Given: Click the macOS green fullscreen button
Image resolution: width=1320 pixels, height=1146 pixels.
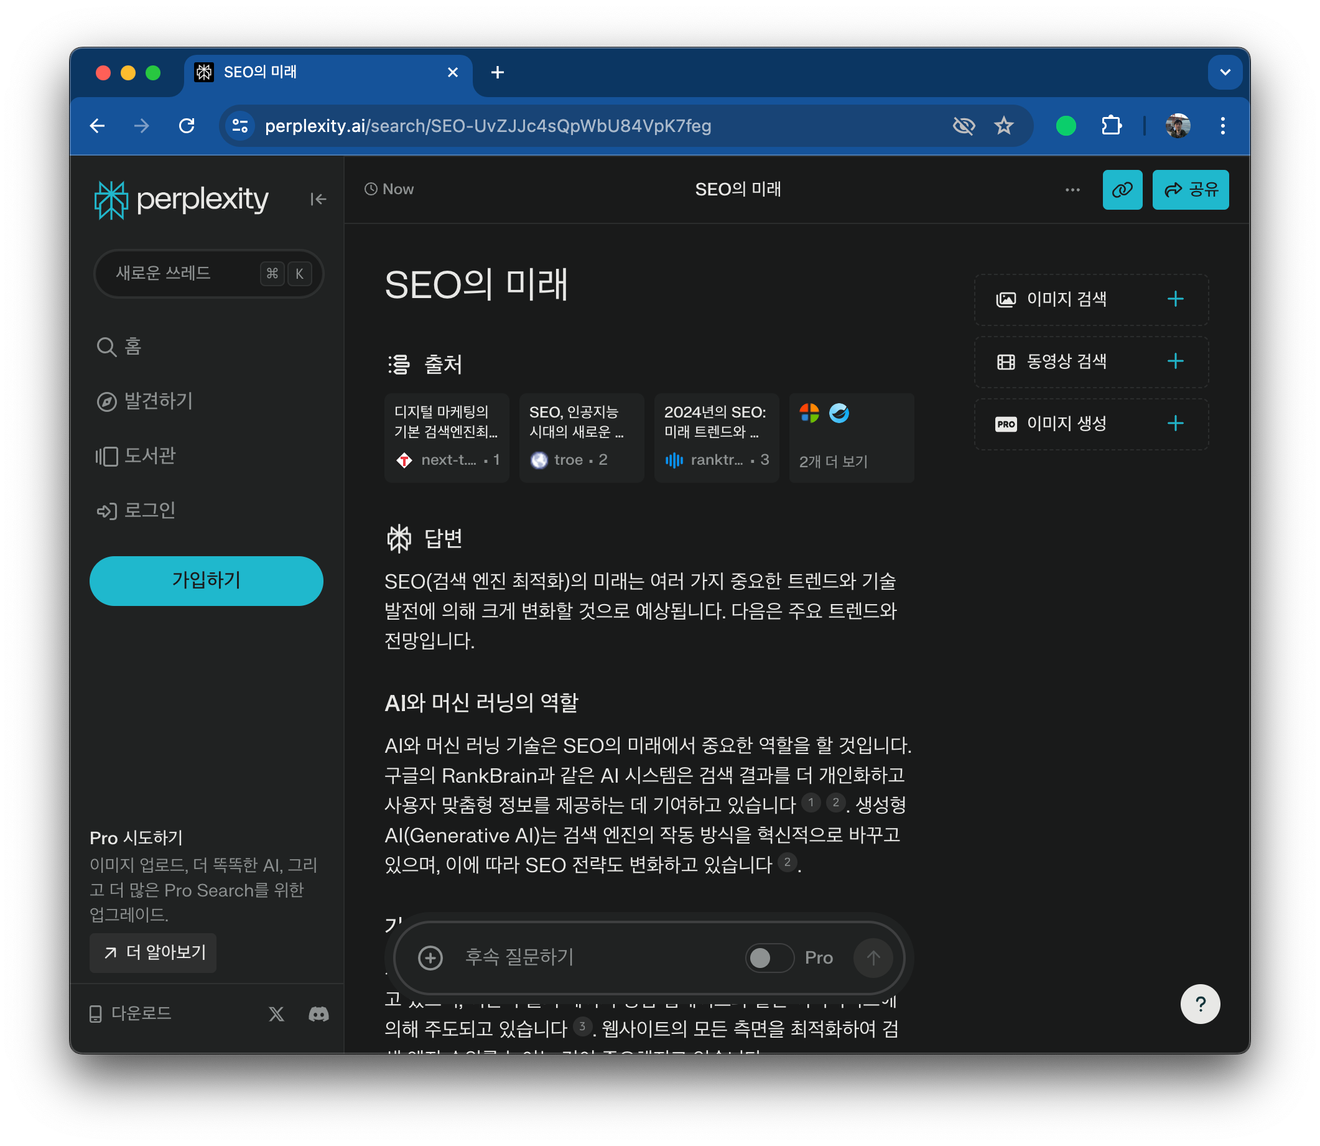Looking at the screenshot, I should [x=153, y=72].
